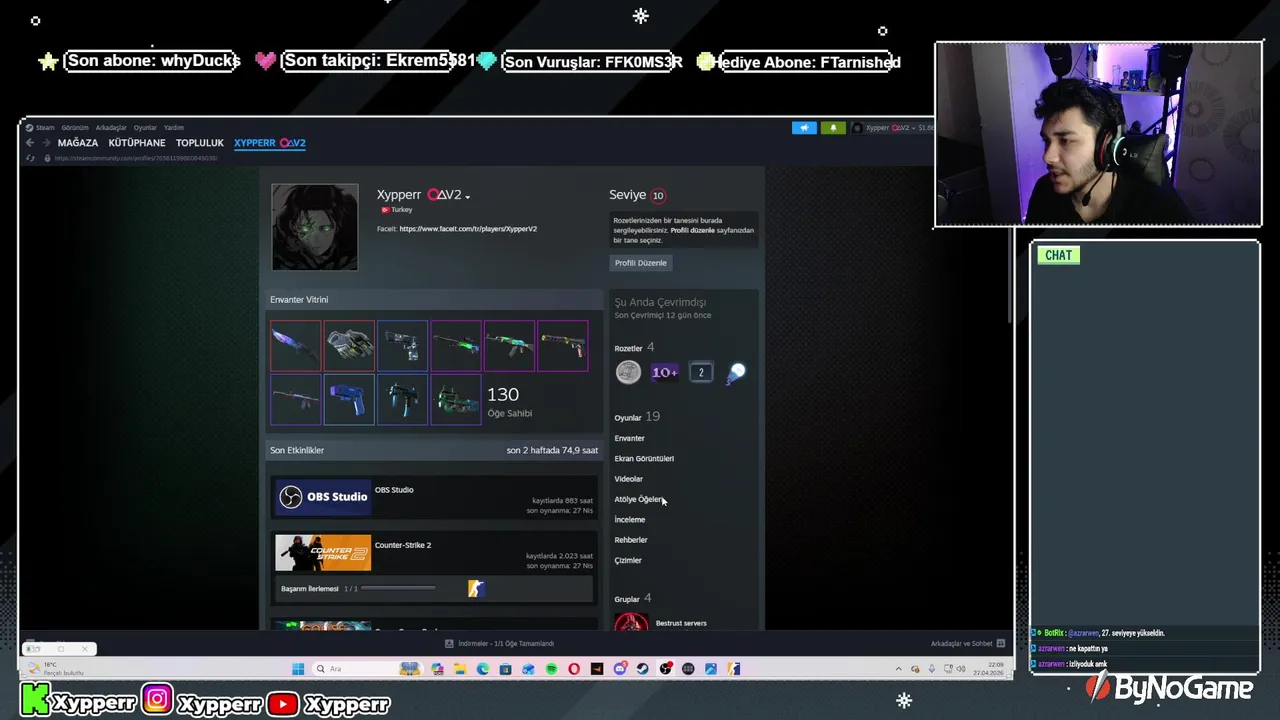Open the OBS Studio game banner

point(323,497)
